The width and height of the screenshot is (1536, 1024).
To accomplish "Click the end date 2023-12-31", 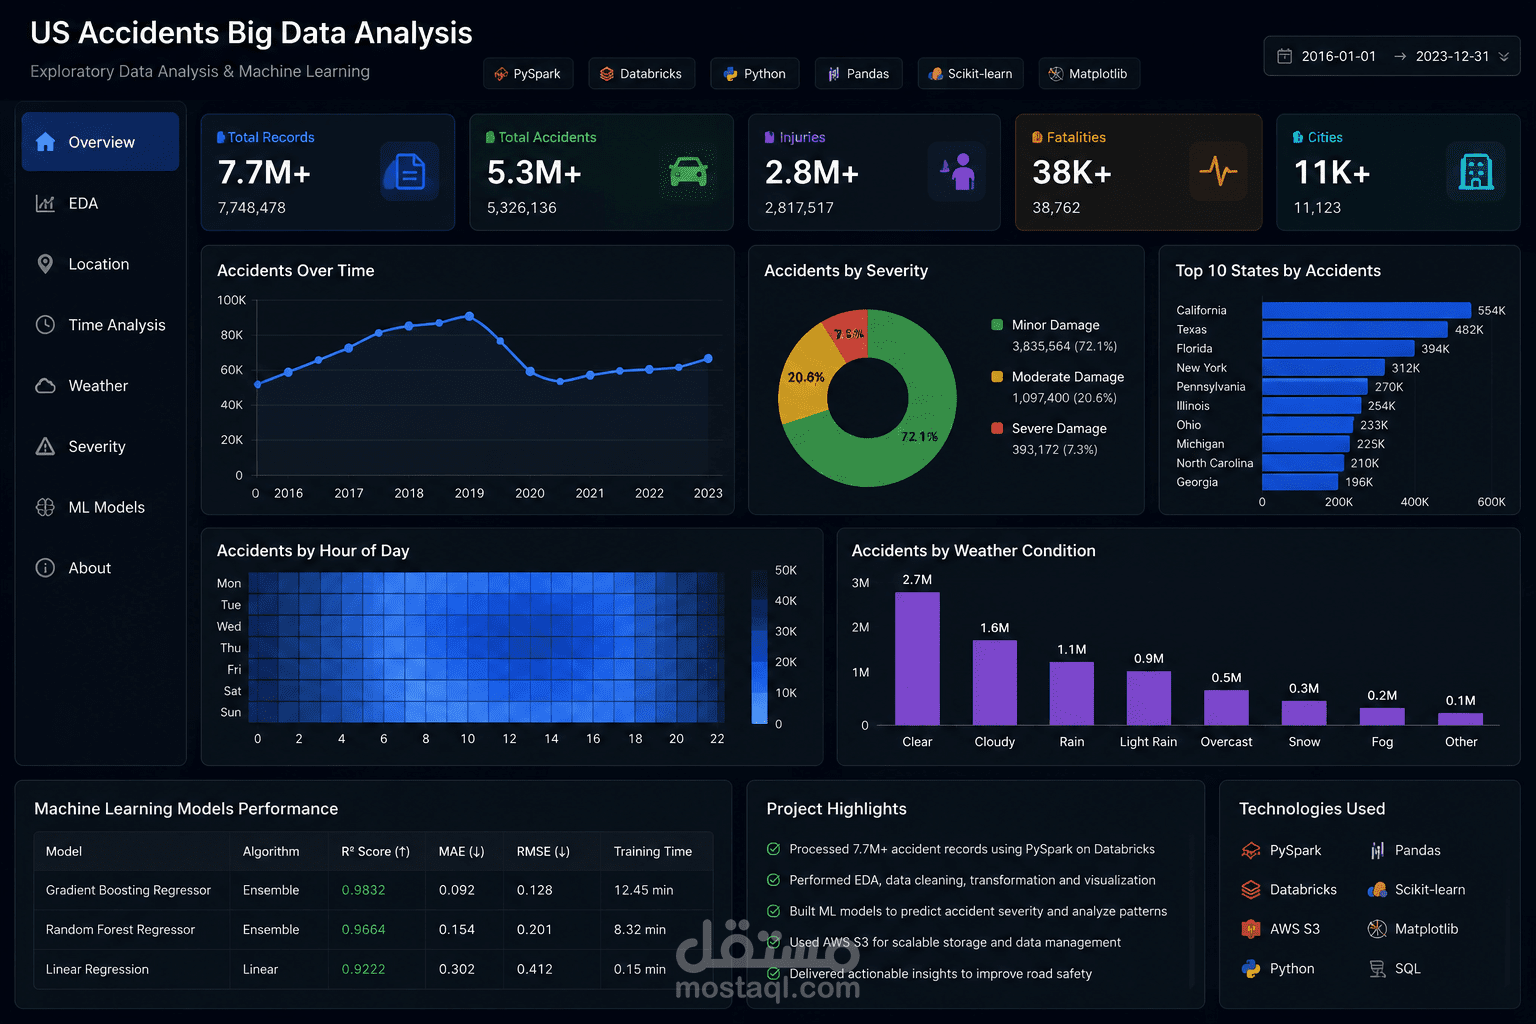I will pos(1452,56).
